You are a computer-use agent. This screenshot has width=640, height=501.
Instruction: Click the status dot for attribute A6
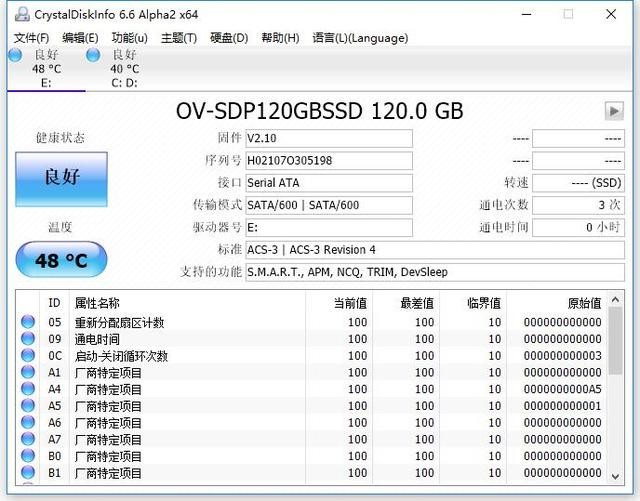[28, 422]
